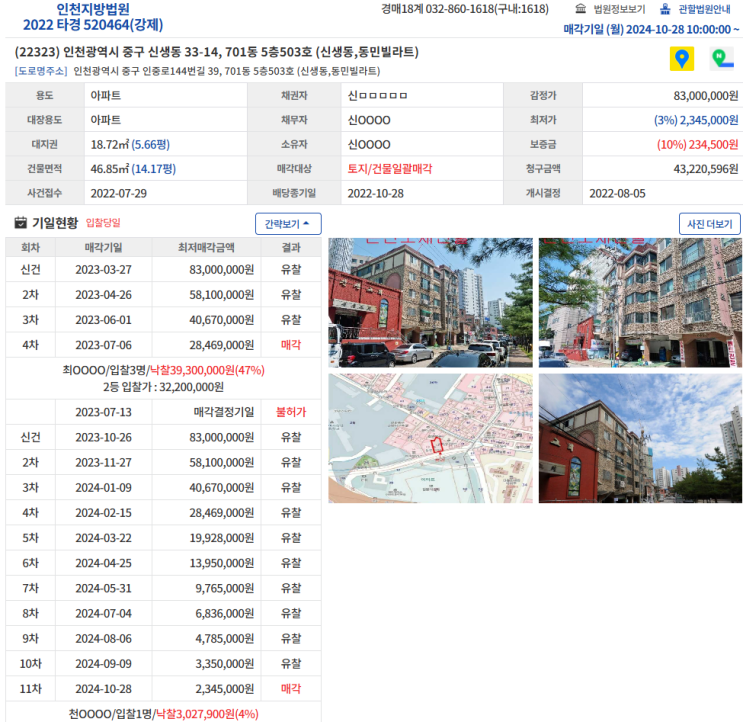Click the 회차 column header
Screen dimensions: 743x722
point(30,247)
